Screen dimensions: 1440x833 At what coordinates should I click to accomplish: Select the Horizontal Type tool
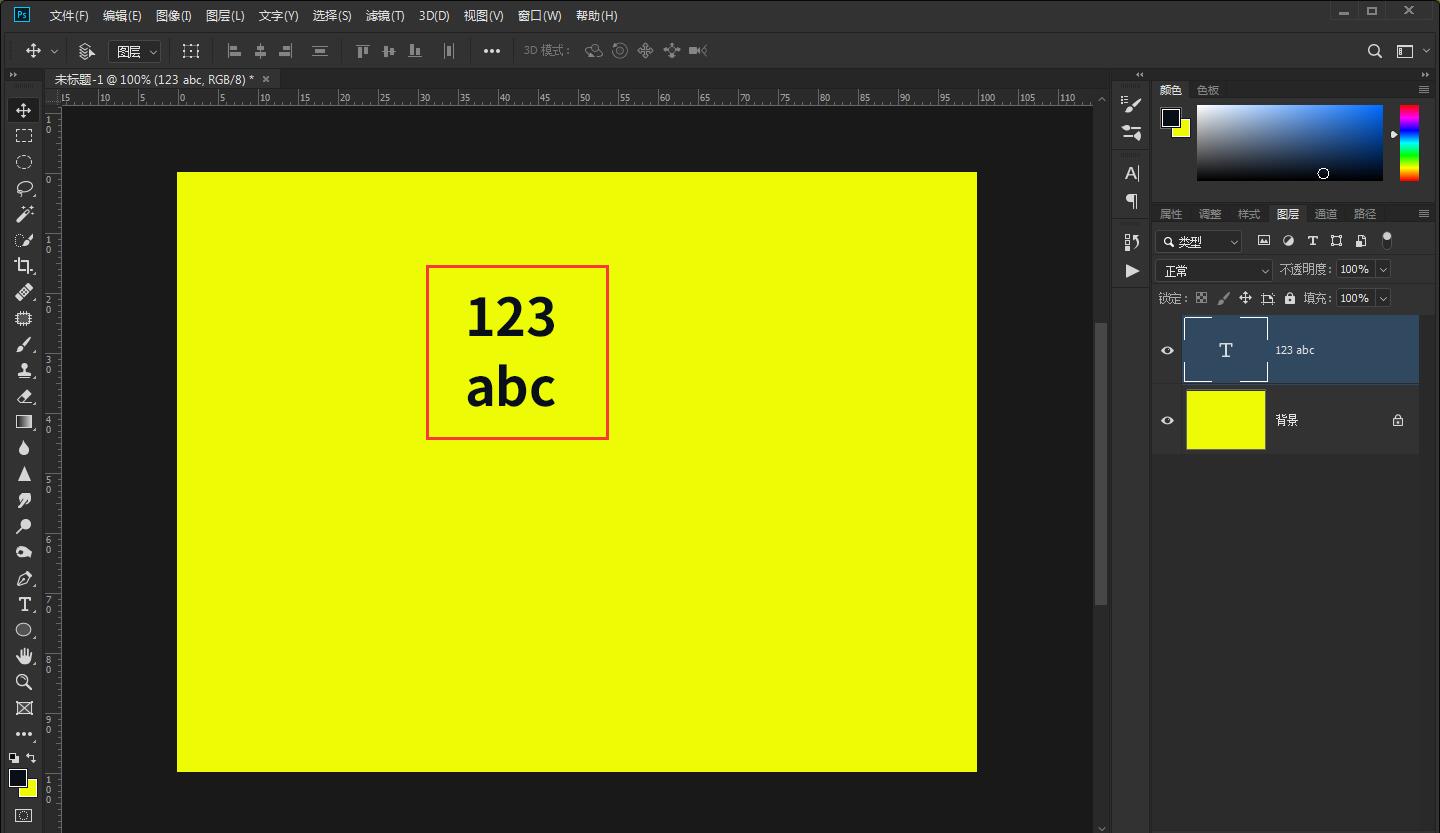coord(24,604)
